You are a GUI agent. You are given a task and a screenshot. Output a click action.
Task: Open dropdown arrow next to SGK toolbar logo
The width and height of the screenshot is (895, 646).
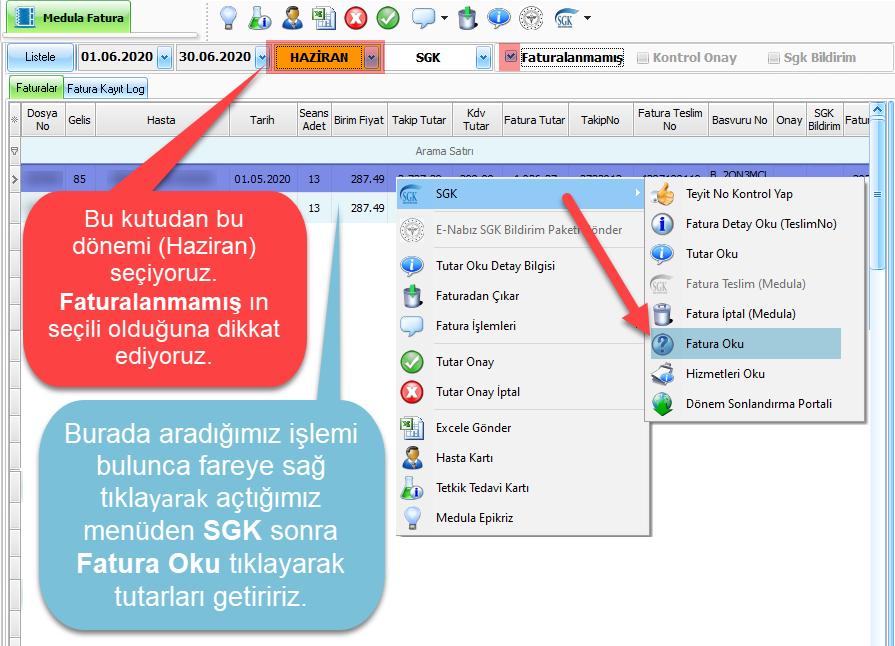(x=587, y=18)
